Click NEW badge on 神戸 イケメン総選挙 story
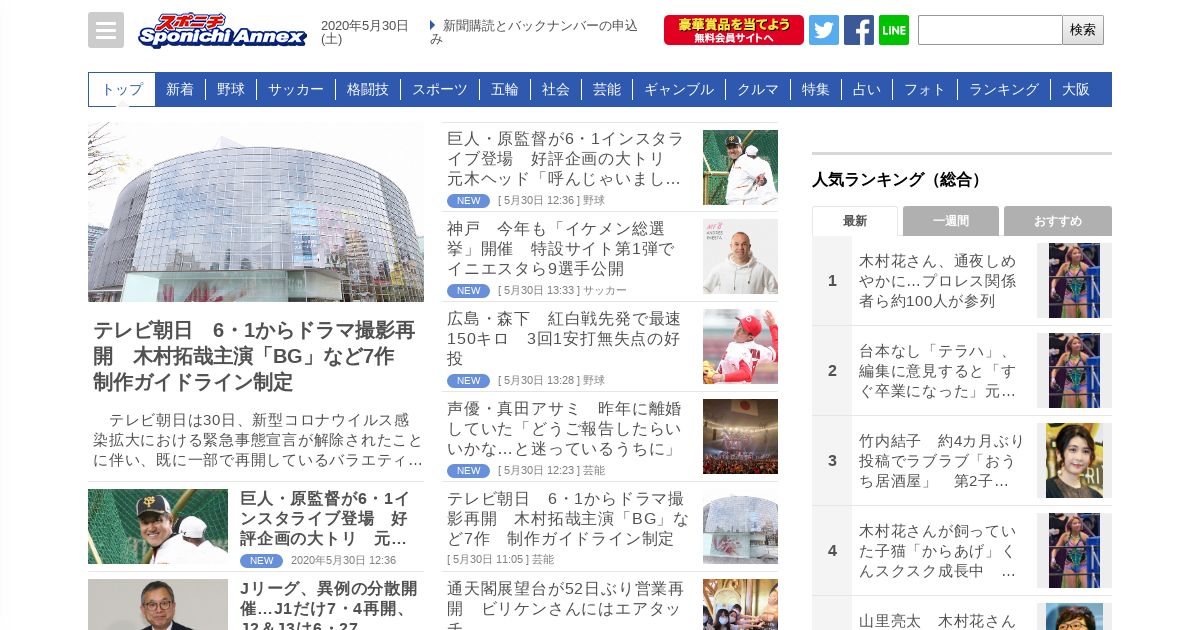This screenshot has height=630, width=1200. pyautogui.click(x=468, y=291)
